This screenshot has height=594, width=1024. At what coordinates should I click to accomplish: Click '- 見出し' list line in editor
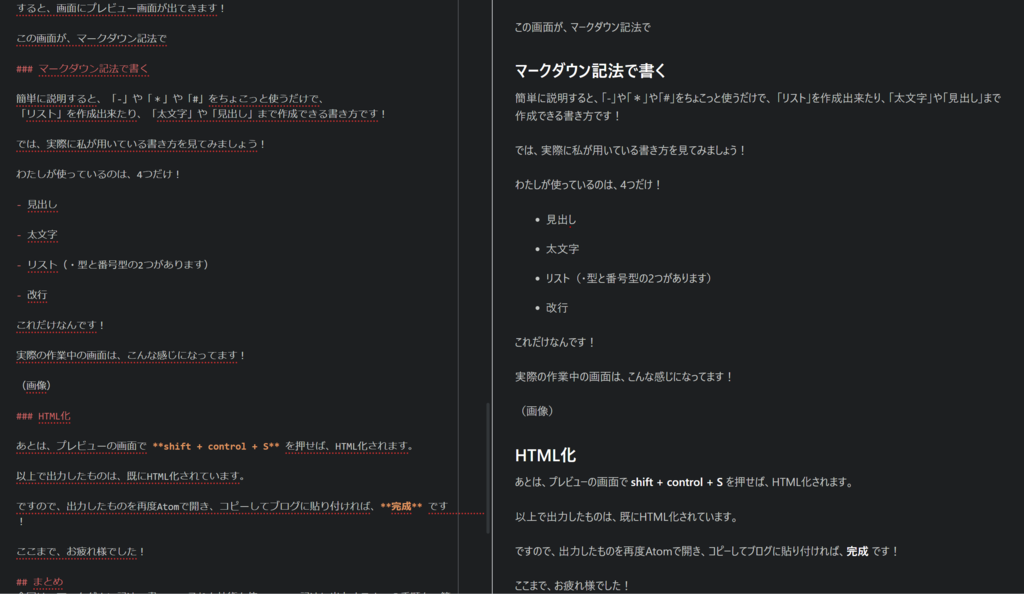37,204
